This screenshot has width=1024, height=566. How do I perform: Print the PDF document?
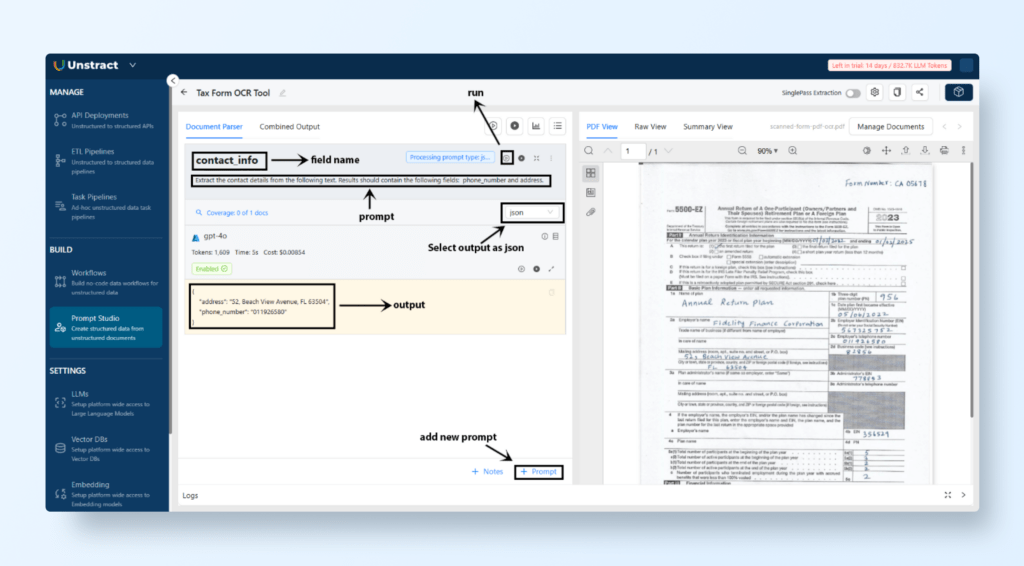pos(944,151)
